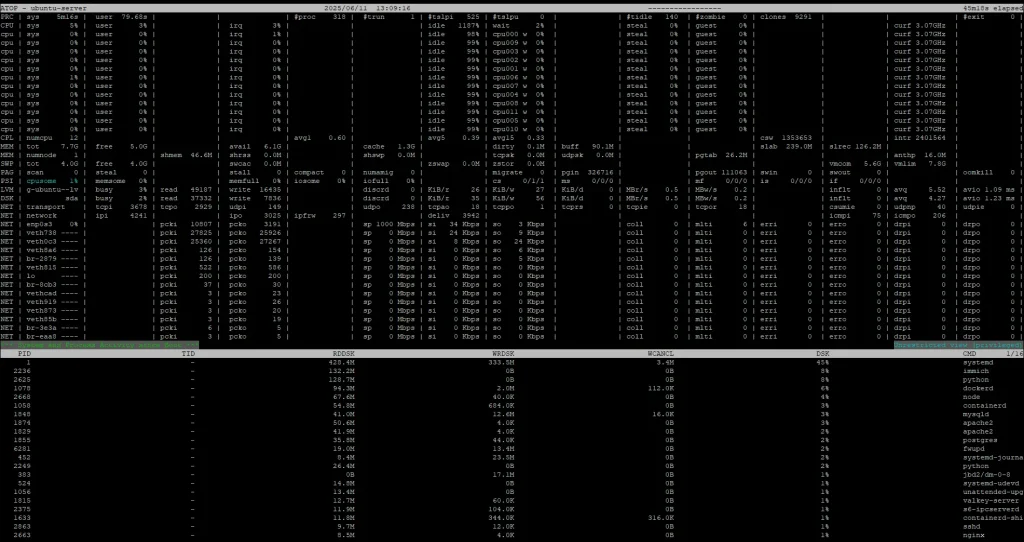Image resolution: width=1024 pixels, height=542 pixels.
Task: Click the cache 1.3G memory value
Action: pyautogui.click(x=389, y=146)
